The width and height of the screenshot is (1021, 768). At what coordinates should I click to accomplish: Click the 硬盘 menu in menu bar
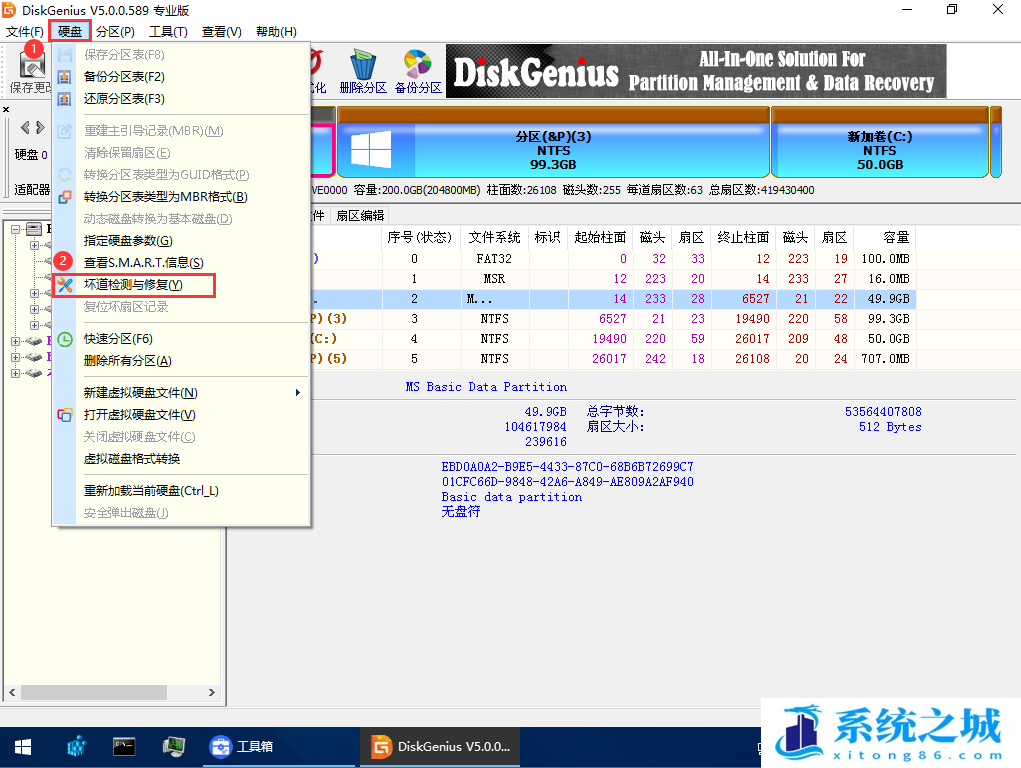tap(70, 32)
